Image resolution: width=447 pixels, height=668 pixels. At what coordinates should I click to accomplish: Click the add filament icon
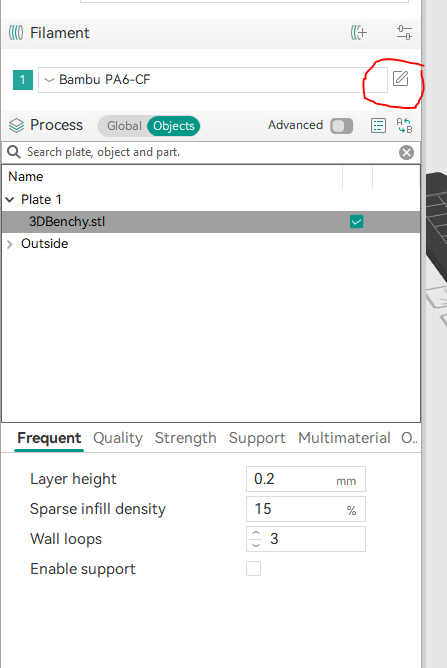tap(358, 32)
